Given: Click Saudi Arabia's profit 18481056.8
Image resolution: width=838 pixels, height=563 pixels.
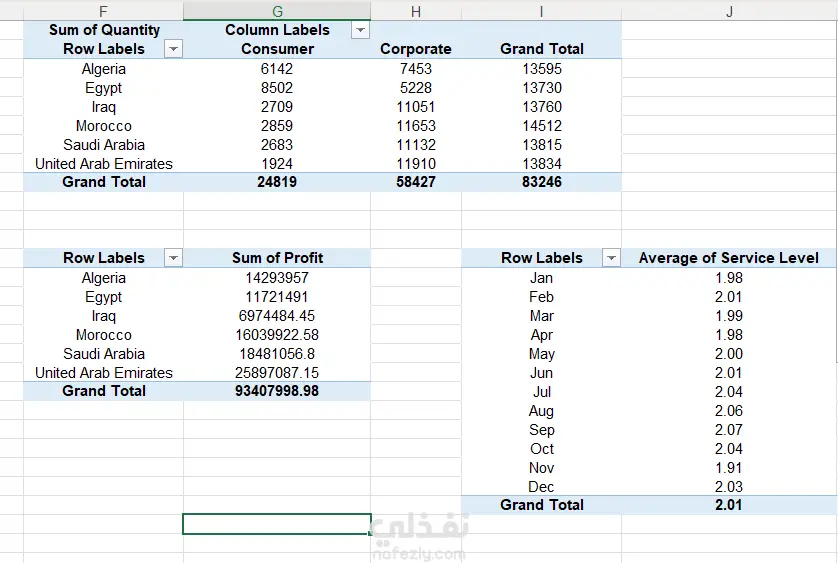Looking at the screenshot, I should coord(277,354).
